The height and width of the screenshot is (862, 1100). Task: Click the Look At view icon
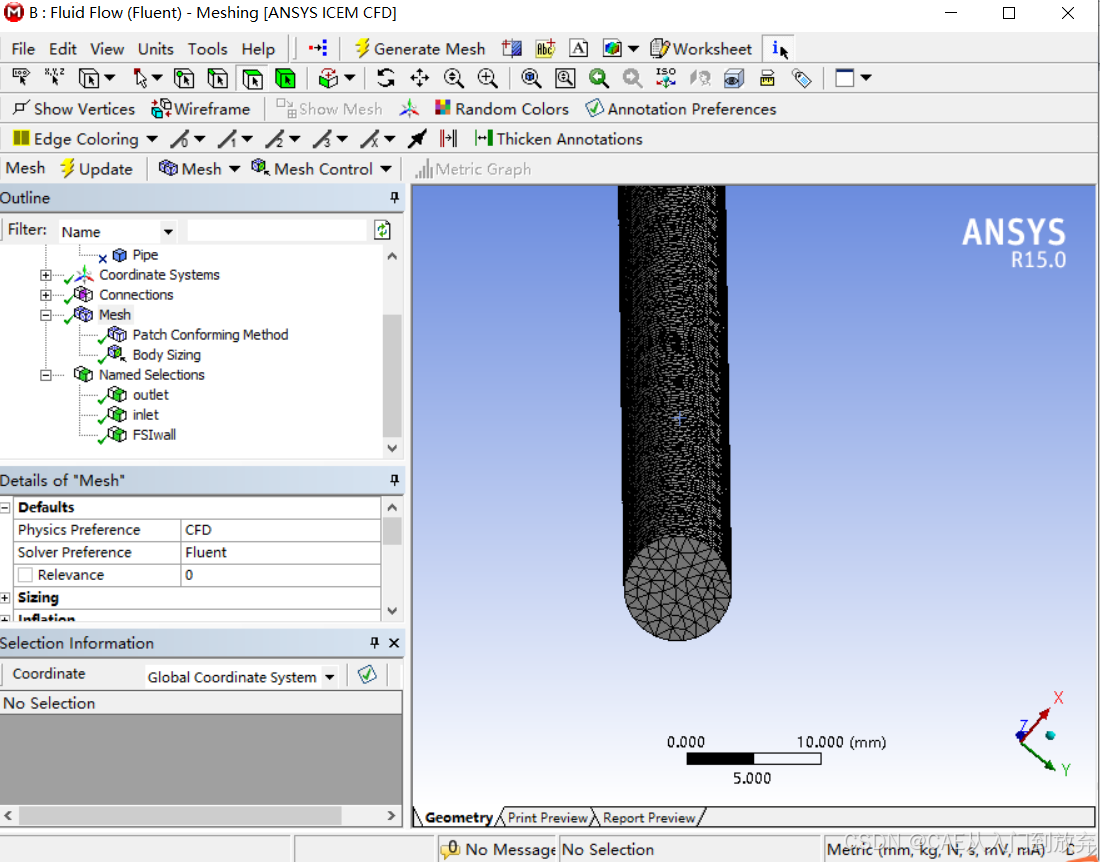[x=734, y=78]
